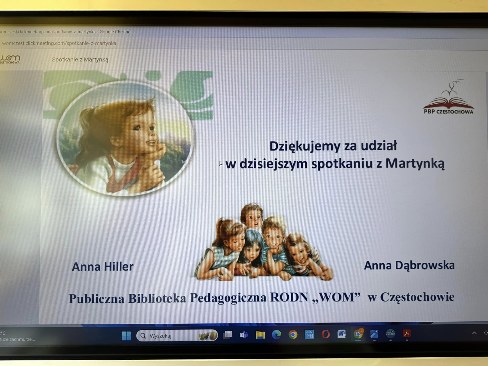Open Google Chrome from the taskbar
Viewport: 488px width, 366px height.
tap(293, 335)
